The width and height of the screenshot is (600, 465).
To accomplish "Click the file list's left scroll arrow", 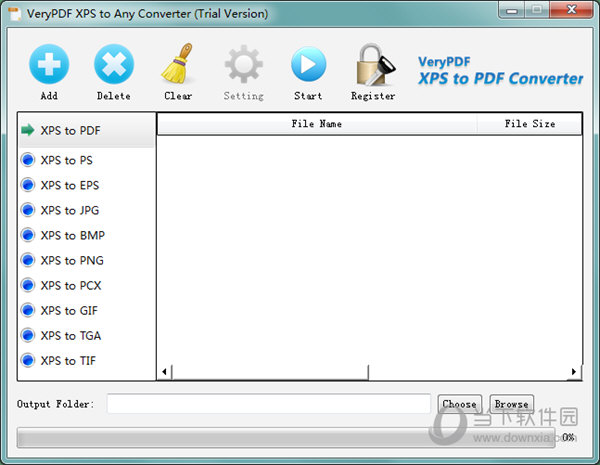I will coord(164,372).
